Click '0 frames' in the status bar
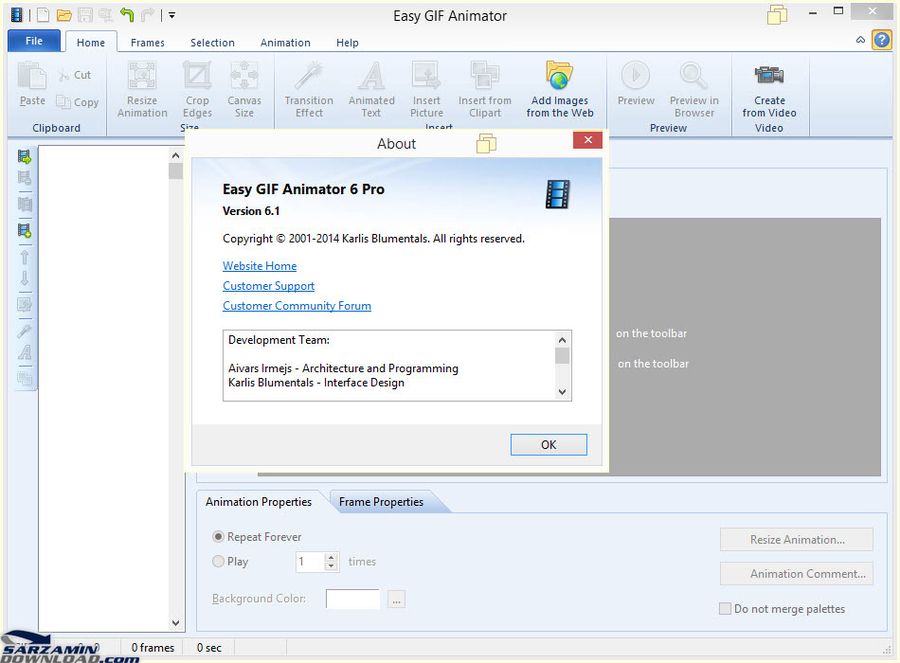The image size is (900, 663). click(x=153, y=648)
